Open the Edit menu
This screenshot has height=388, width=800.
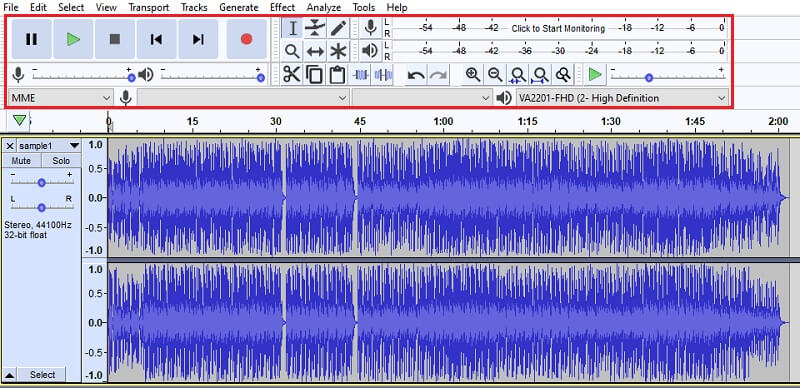pyautogui.click(x=38, y=7)
